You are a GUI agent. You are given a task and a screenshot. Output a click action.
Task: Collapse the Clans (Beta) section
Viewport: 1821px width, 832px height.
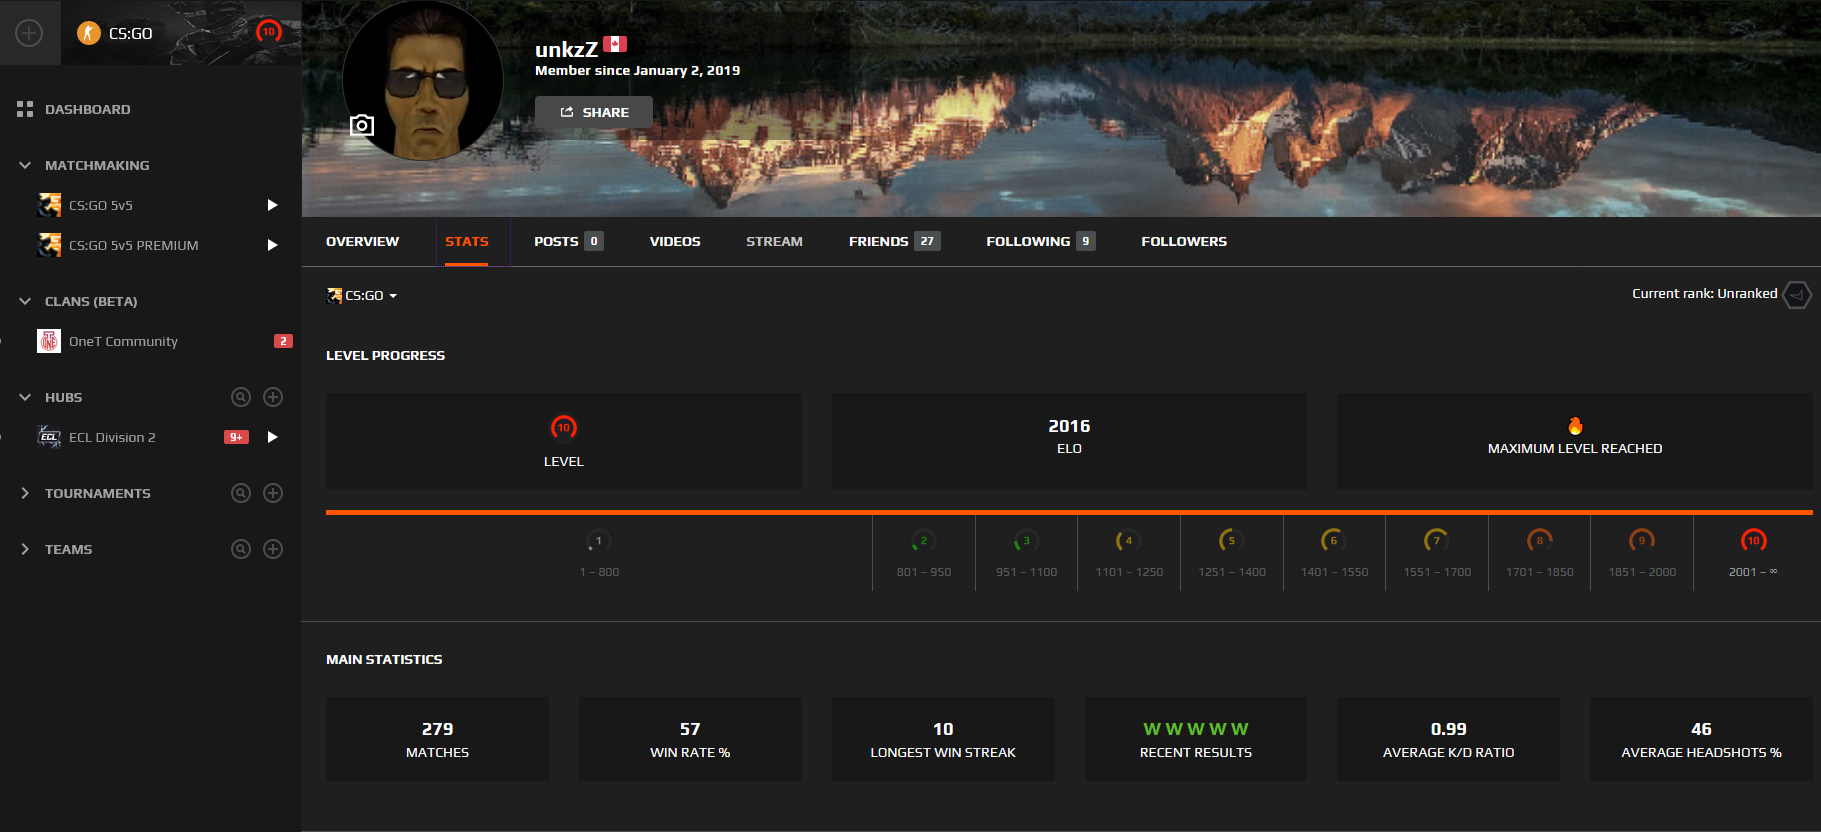(25, 301)
